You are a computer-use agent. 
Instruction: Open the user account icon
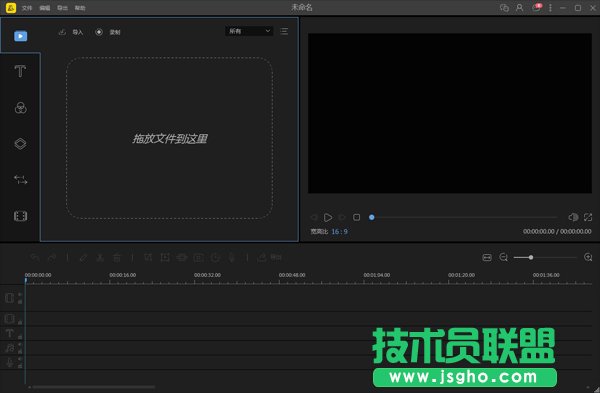tap(519, 8)
